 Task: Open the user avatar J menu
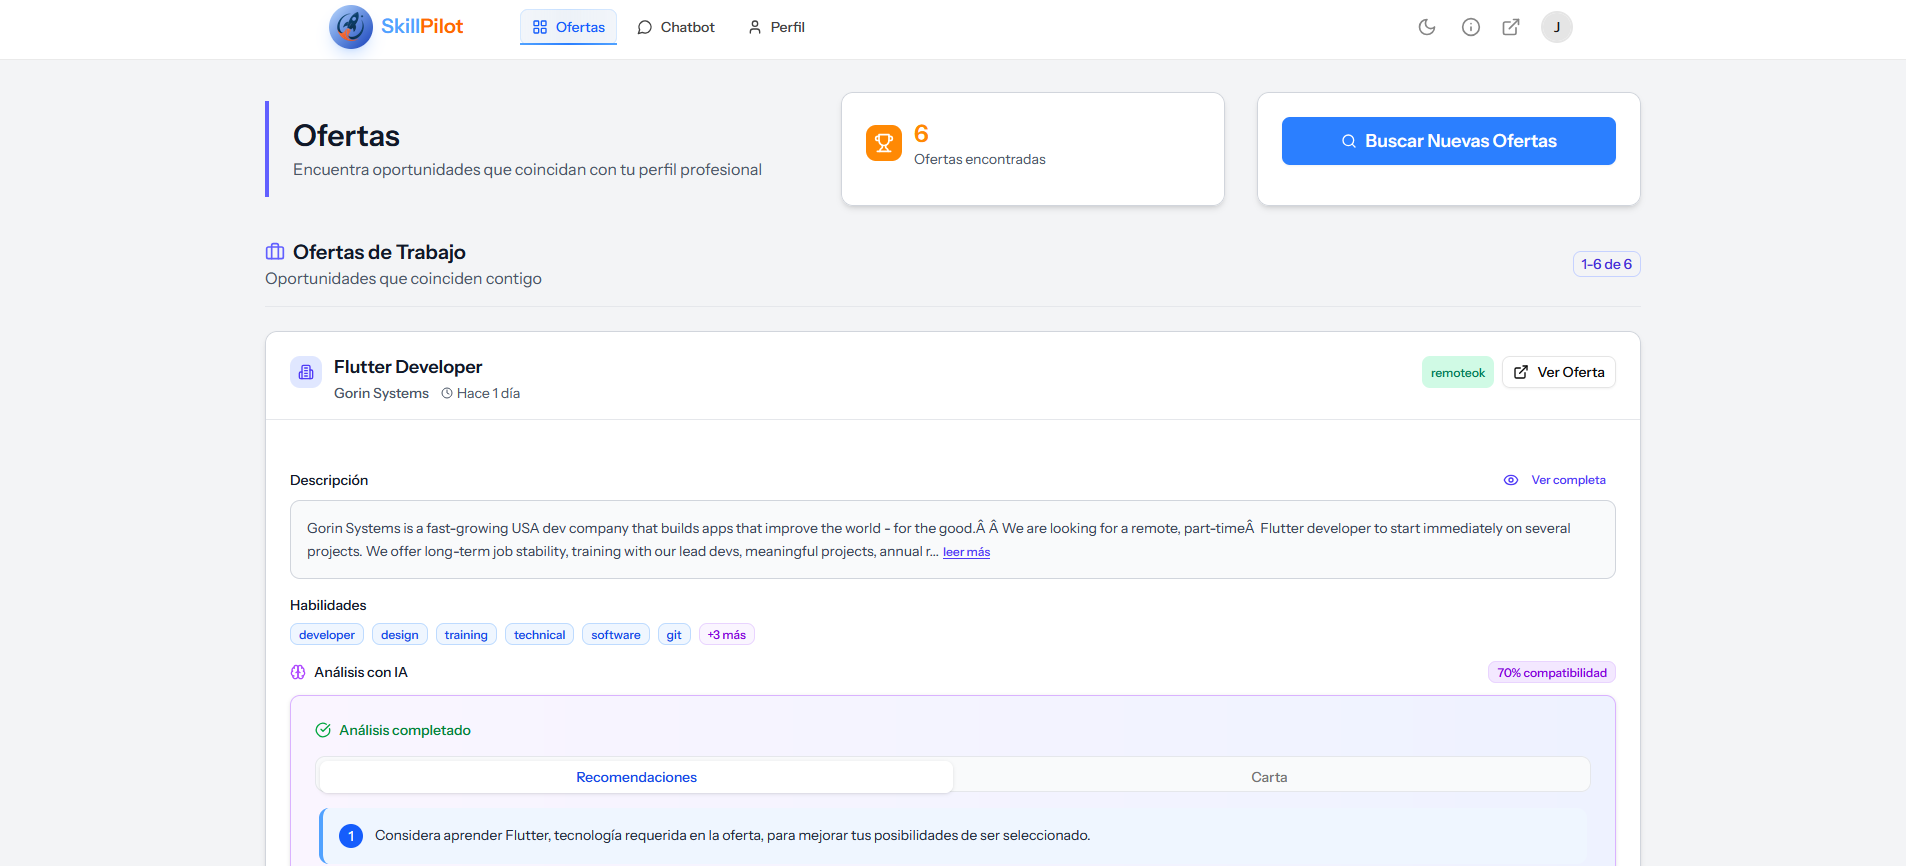(1556, 27)
